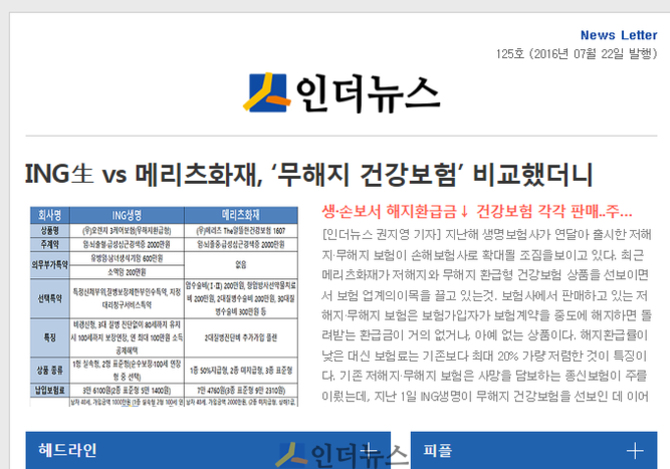Expand 헤드라인 section with plus icon

(367, 451)
